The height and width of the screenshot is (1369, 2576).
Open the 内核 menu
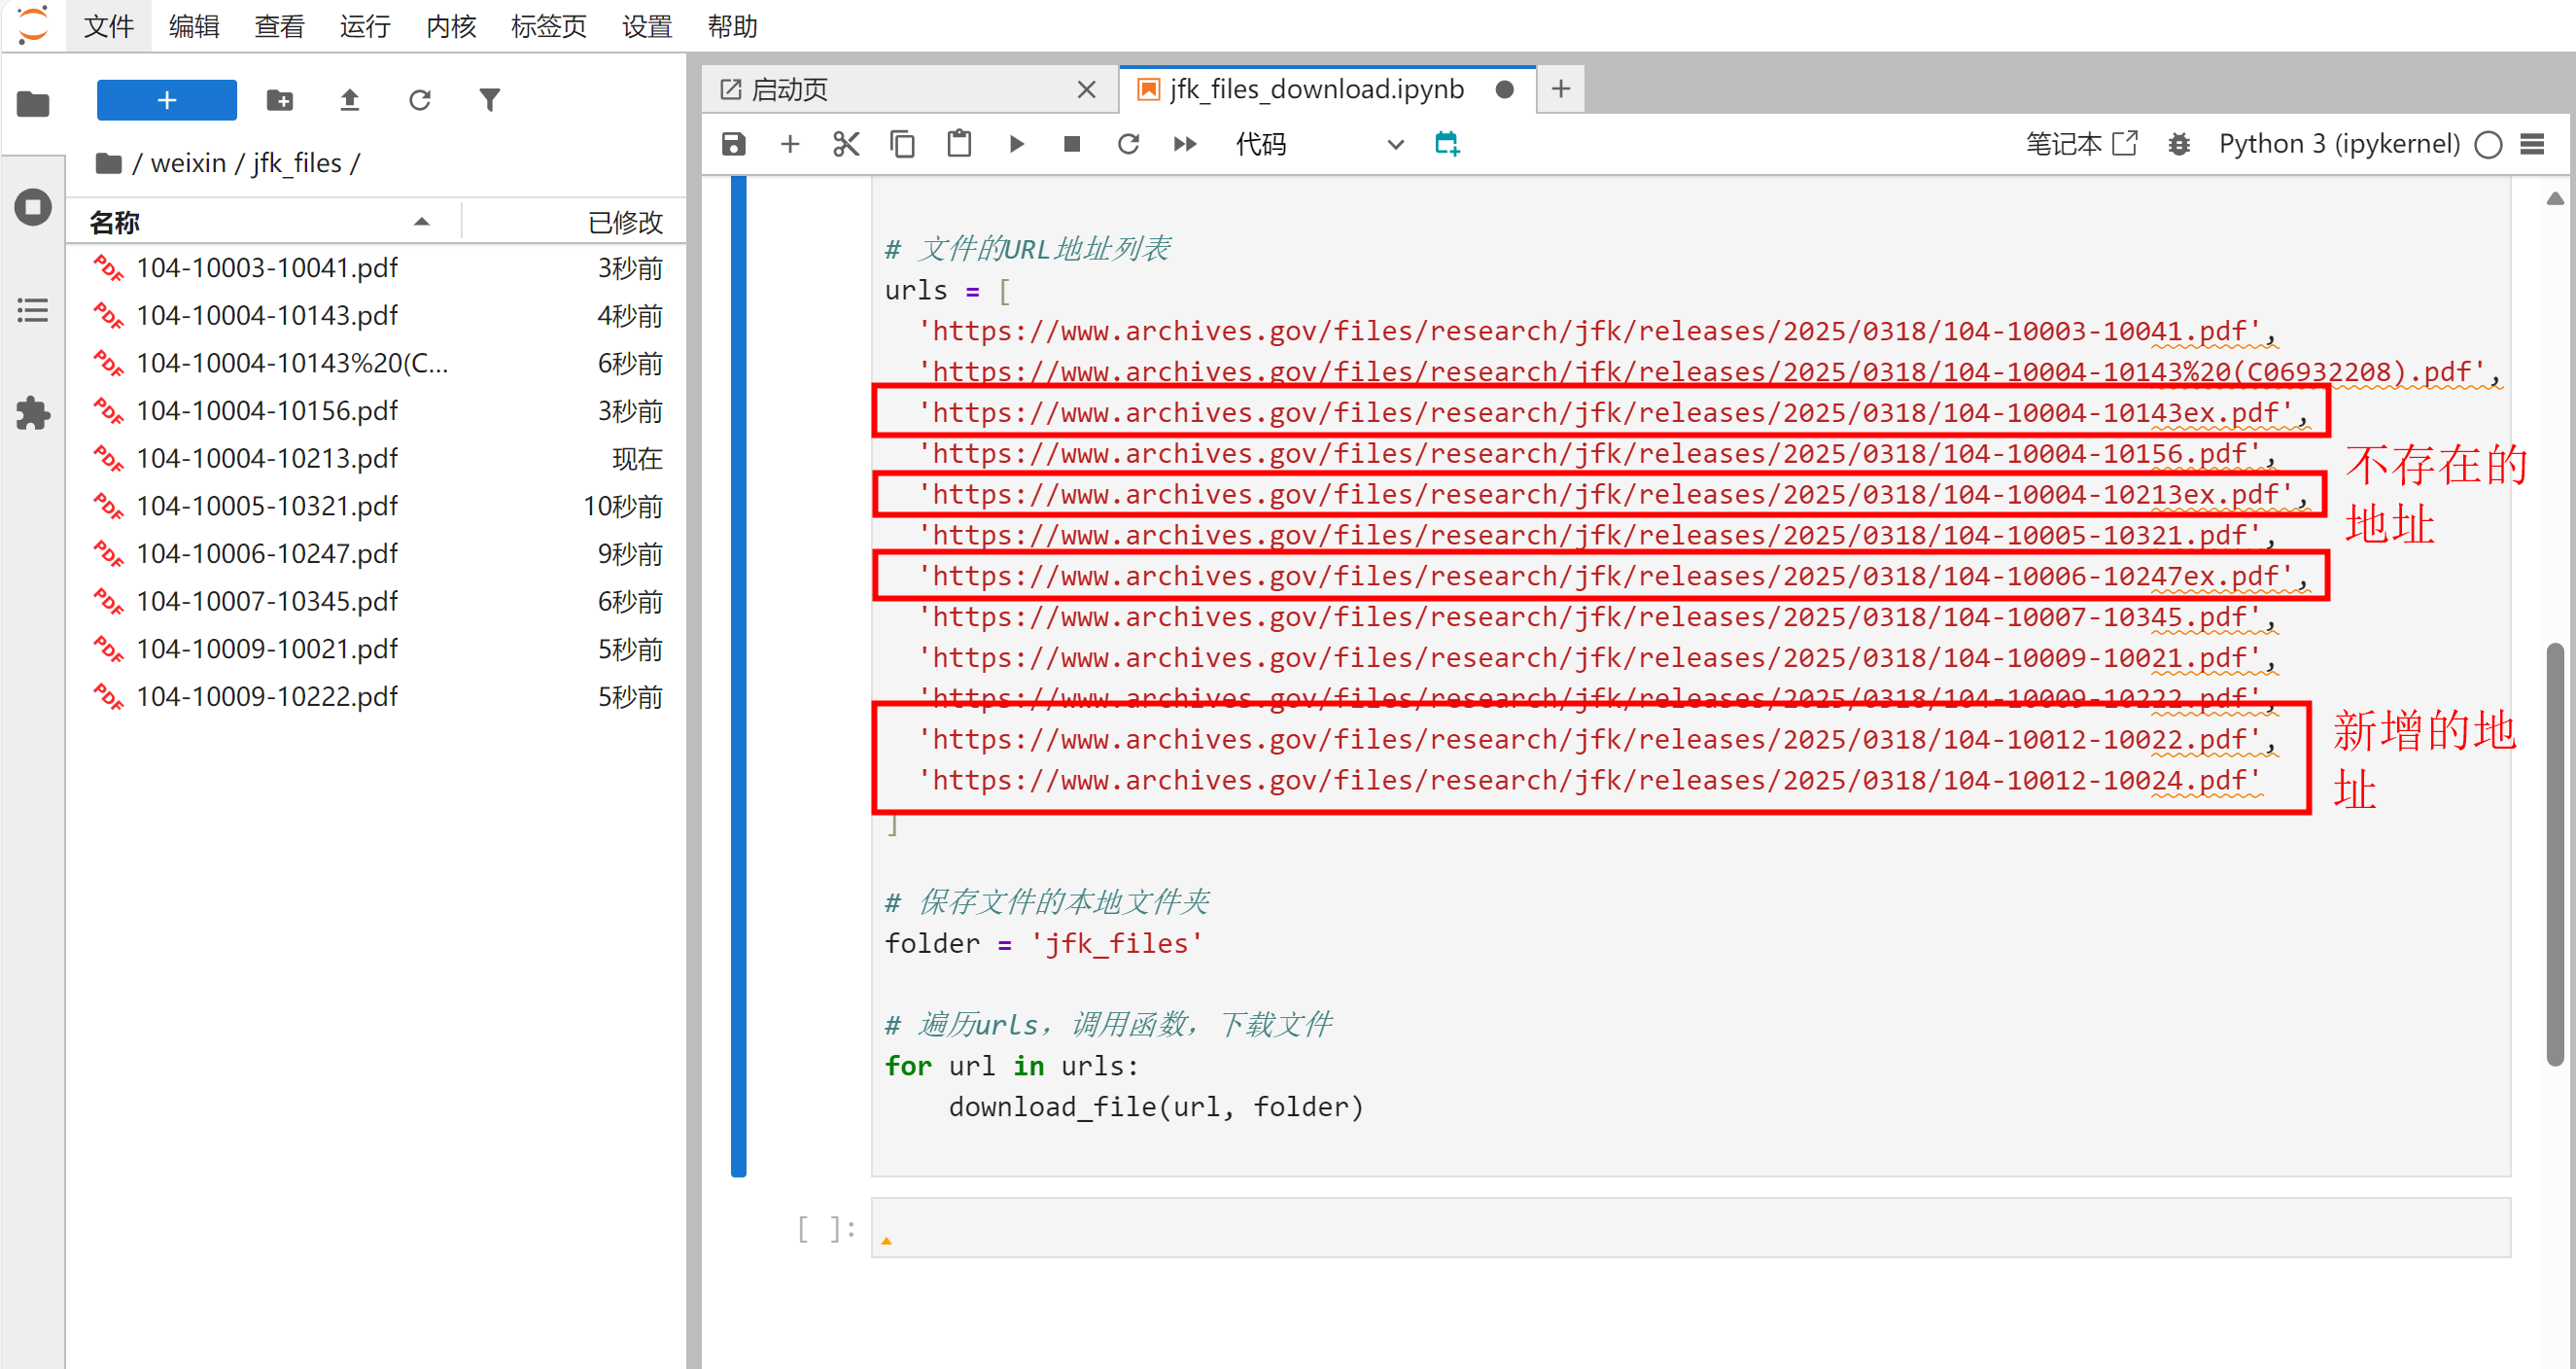[451, 26]
